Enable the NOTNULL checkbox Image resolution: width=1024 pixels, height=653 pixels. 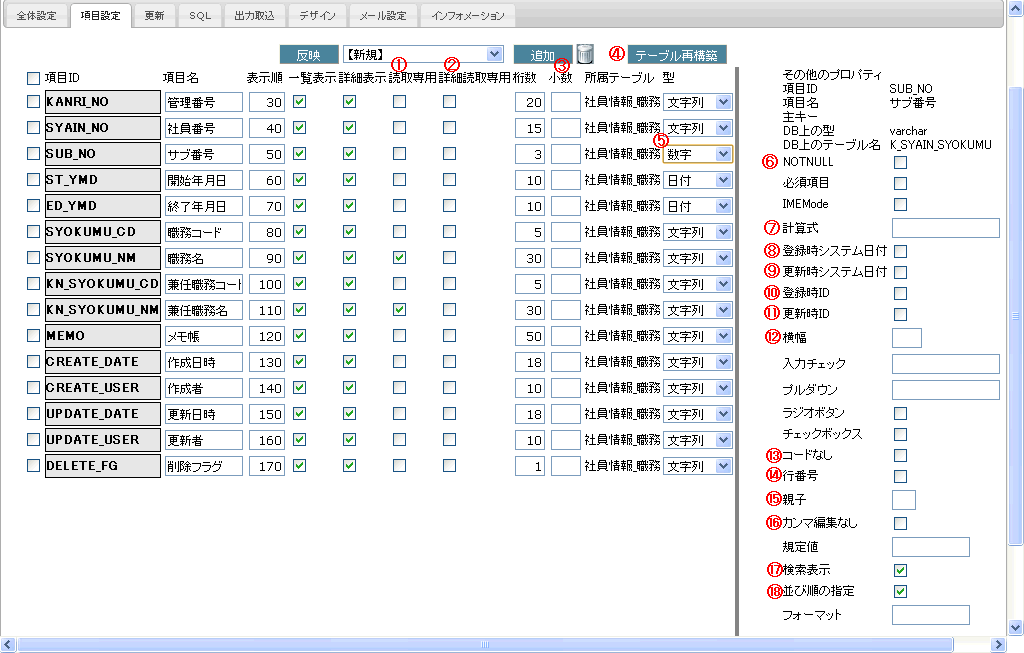click(x=900, y=162)
